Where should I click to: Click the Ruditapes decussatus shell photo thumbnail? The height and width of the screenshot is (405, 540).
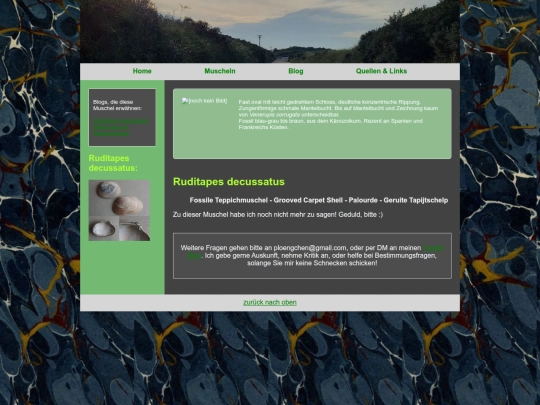(x=119, y=210)
